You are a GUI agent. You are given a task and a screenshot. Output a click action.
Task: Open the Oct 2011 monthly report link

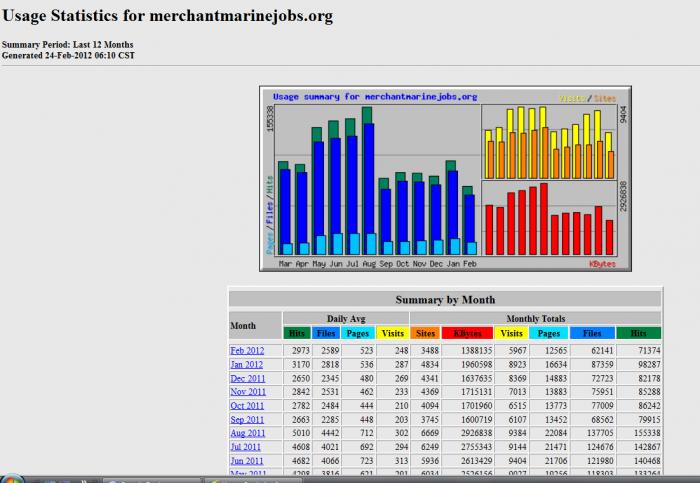tap(247, 406)
